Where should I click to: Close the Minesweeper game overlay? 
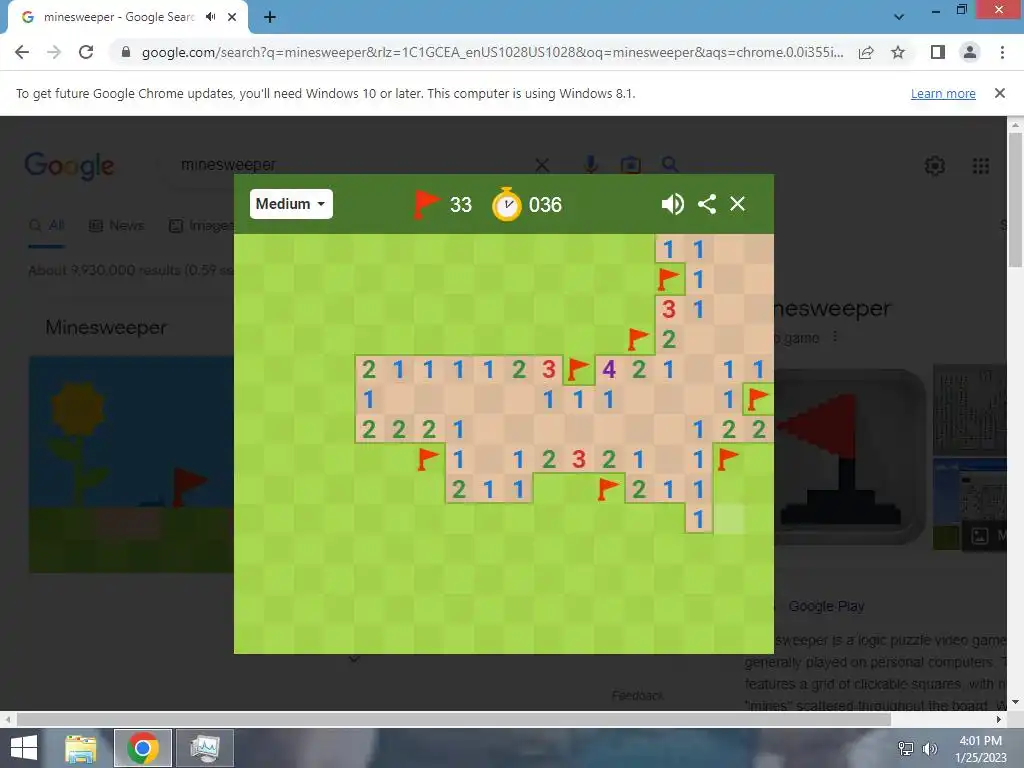point(737,204)
